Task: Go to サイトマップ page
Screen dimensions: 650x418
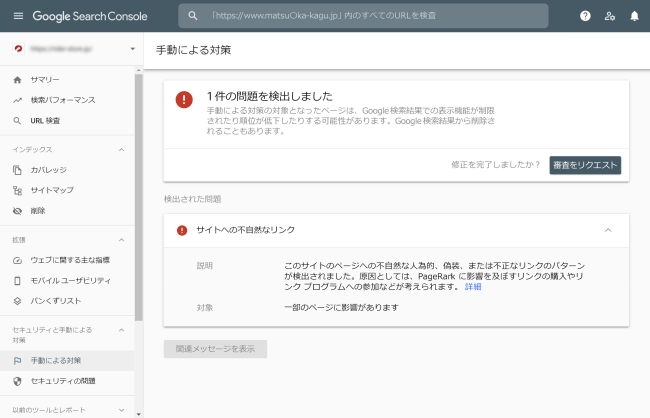Action: pyautogui.click(x=52, y=190)
